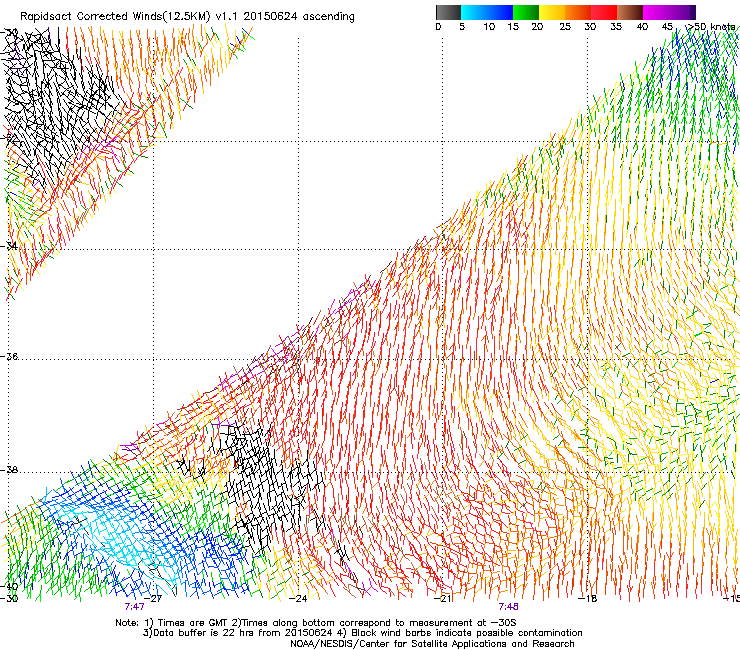The height and width of the screenshot is (650, 740).
Task: Click the -21 longitude axis label
Action: 443,599
